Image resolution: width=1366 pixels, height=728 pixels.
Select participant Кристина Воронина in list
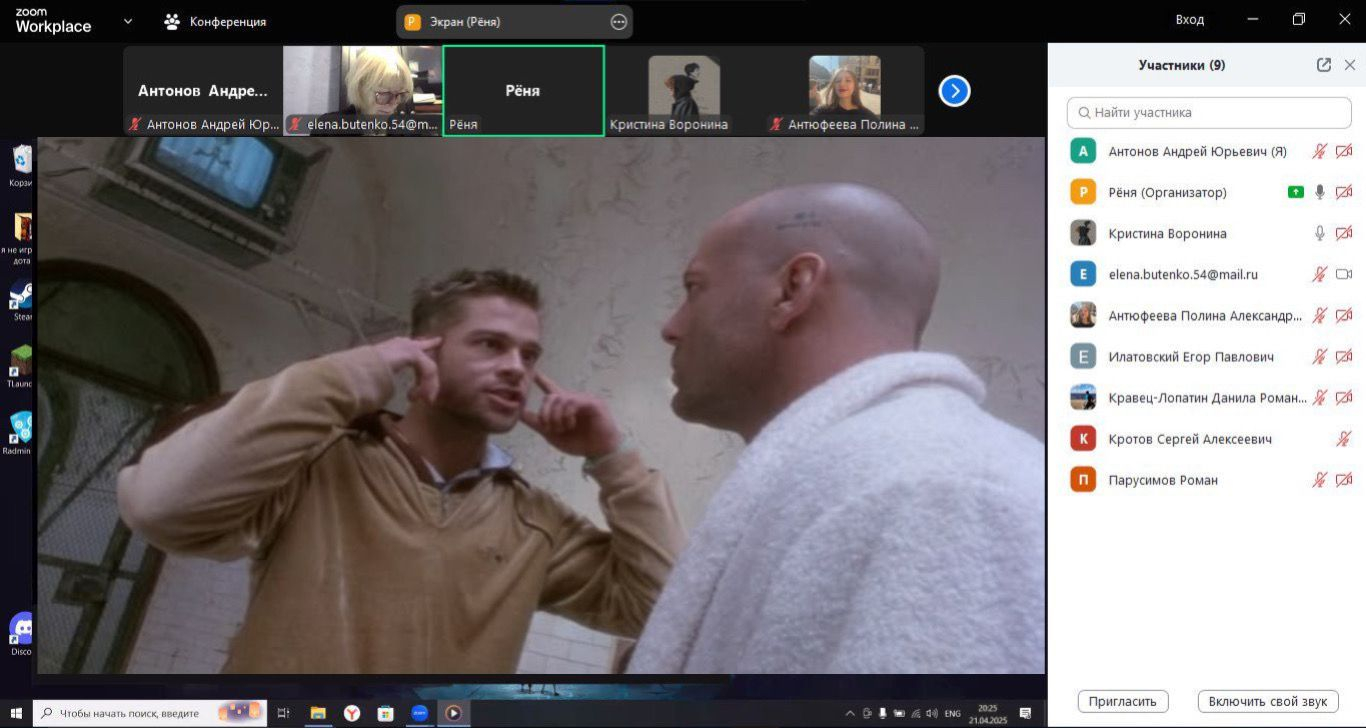click(1209, 233)
